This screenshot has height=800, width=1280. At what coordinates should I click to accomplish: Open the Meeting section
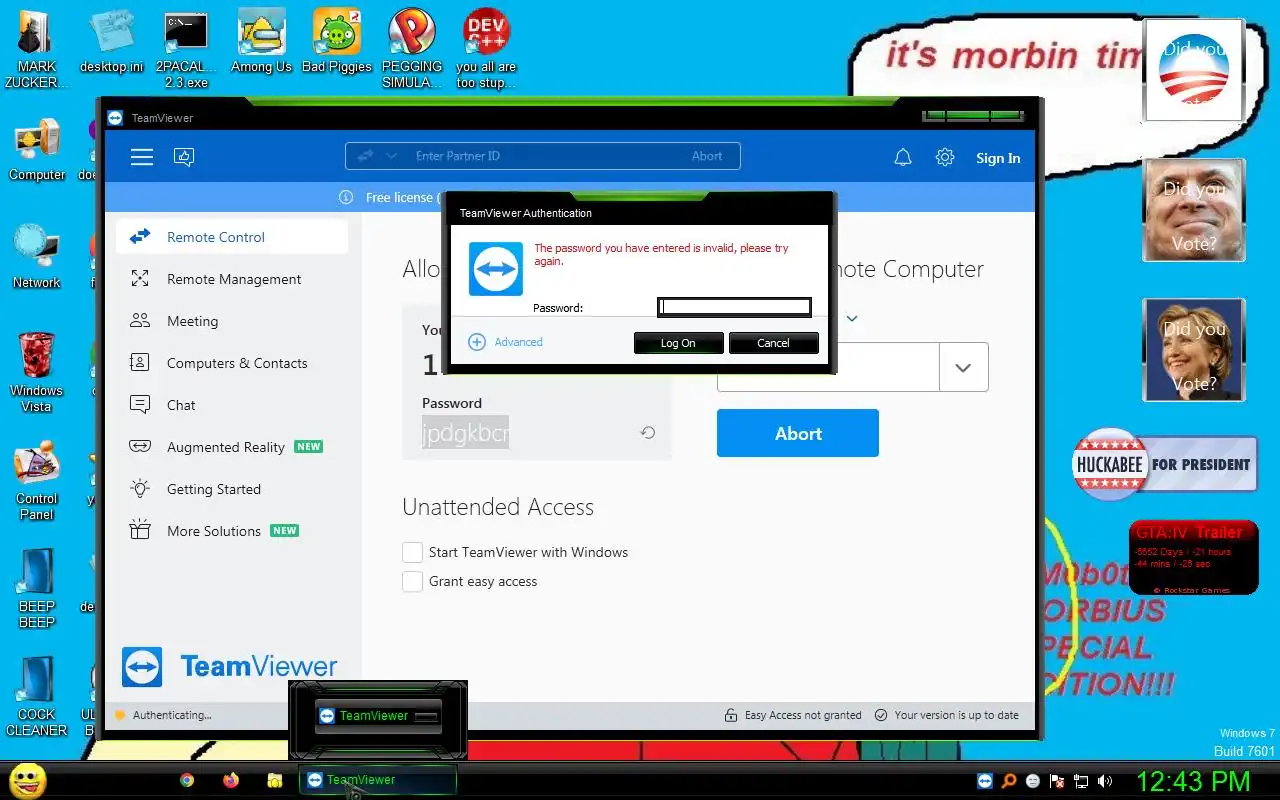tap(232, 321)
